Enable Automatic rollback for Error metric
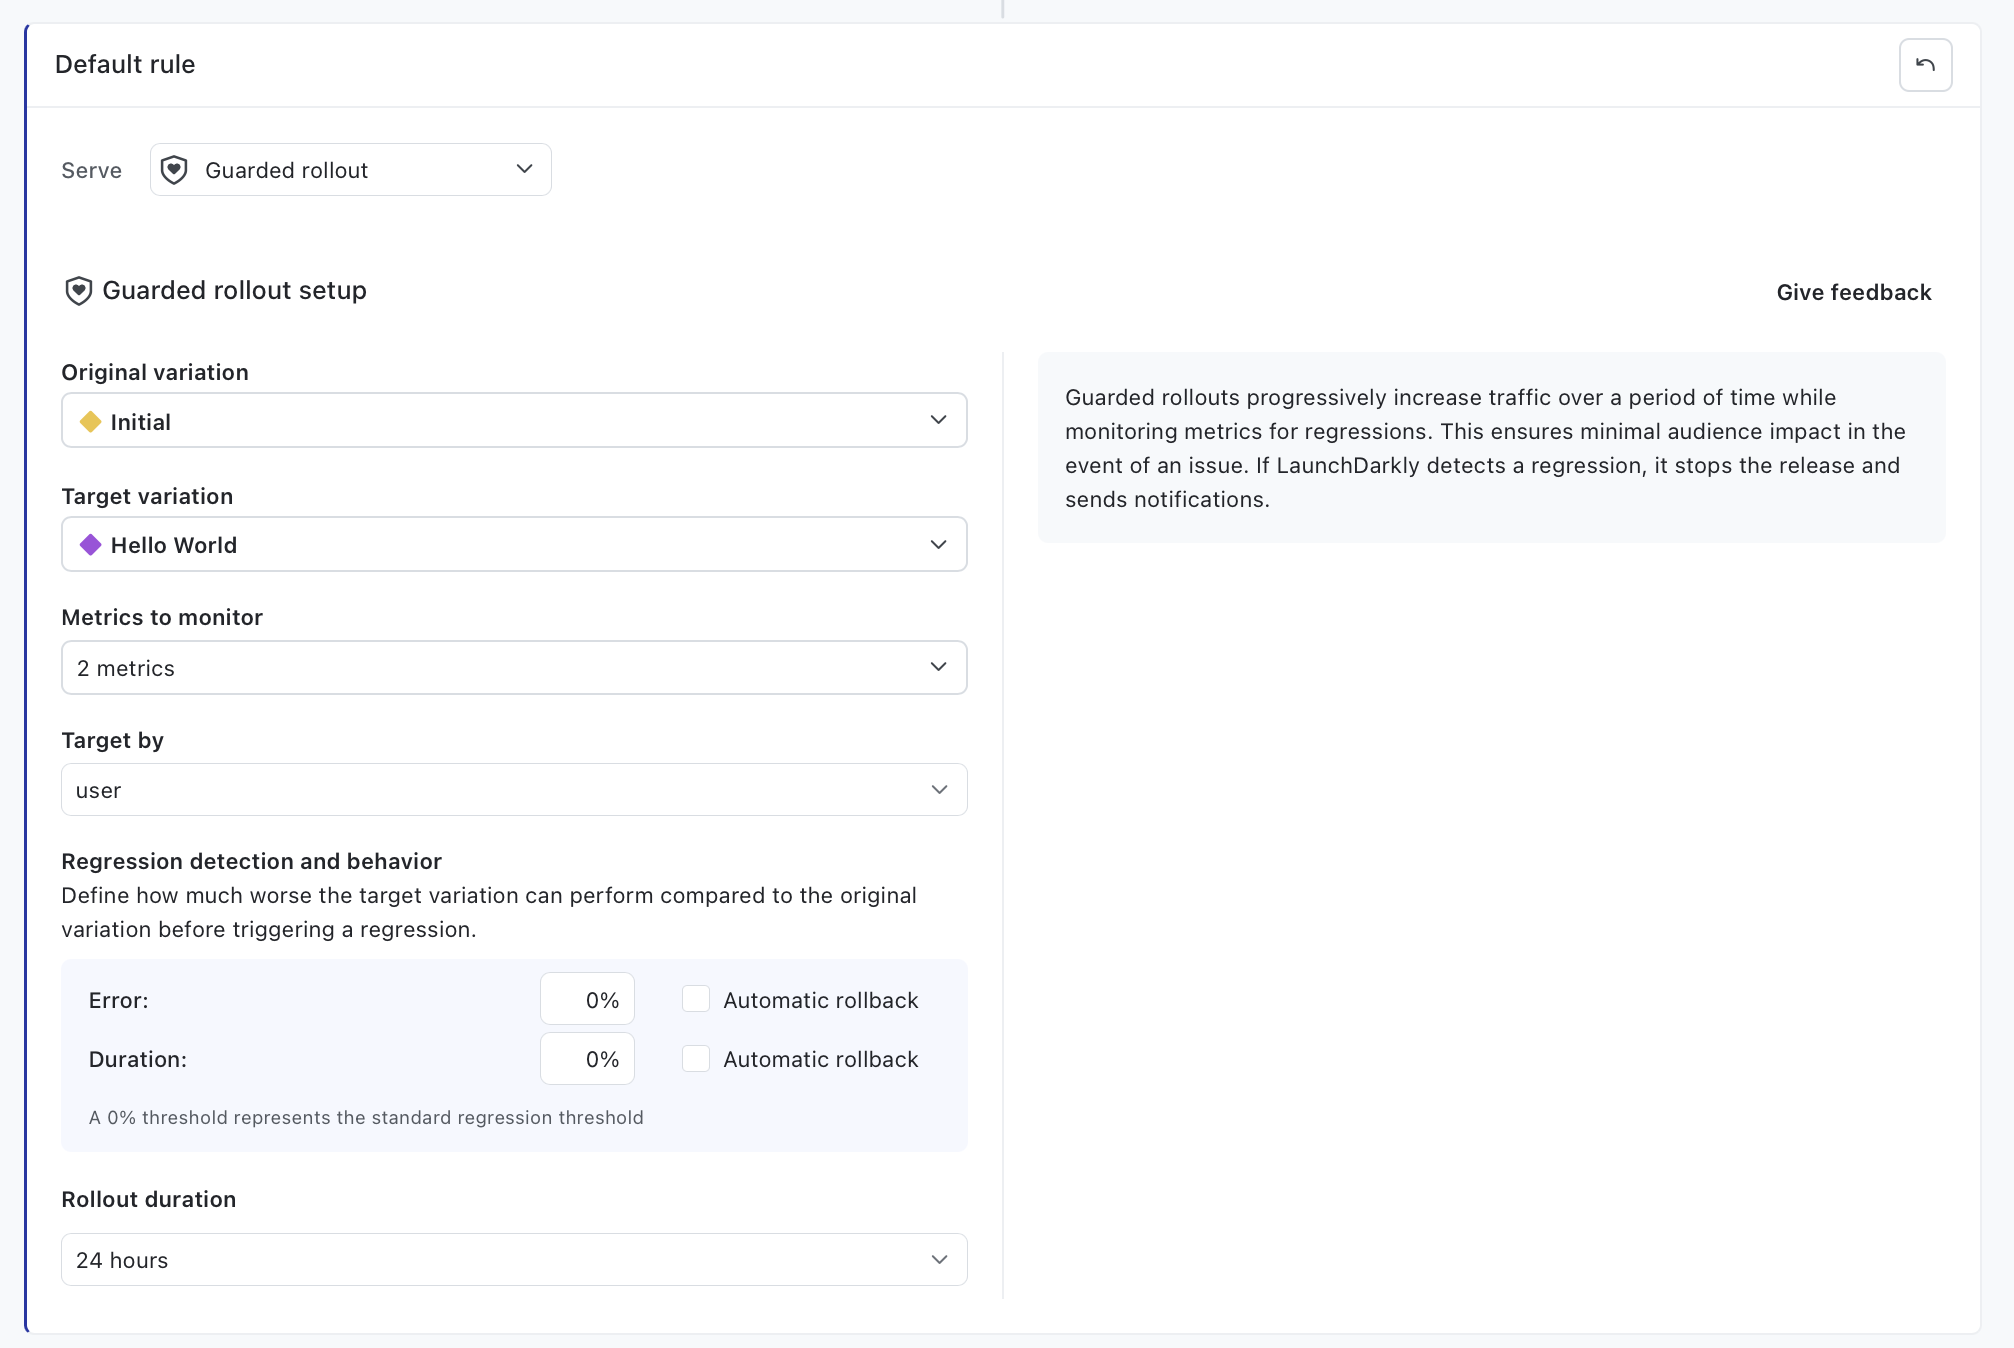2014x1348 pixels. (x=696, y=999)
